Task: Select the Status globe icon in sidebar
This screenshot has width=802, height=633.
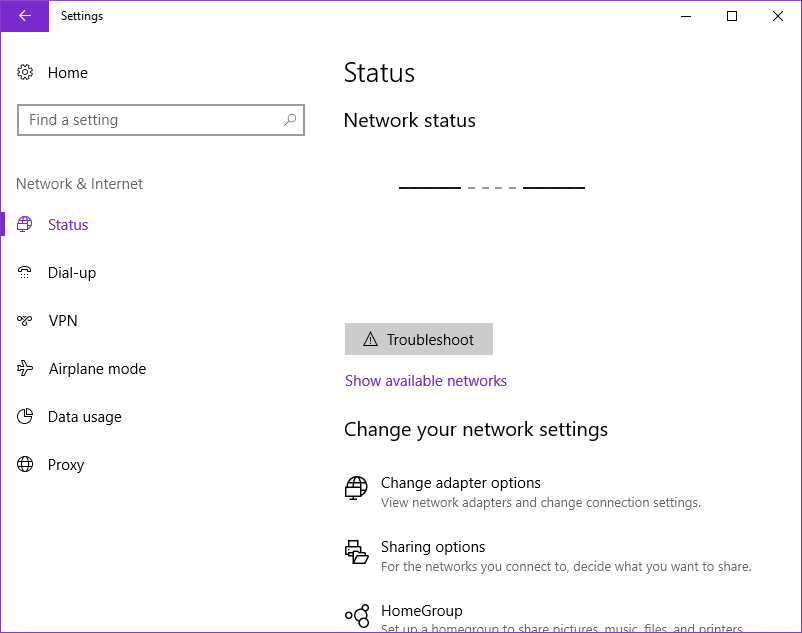Action: click(x=25, y=224)
